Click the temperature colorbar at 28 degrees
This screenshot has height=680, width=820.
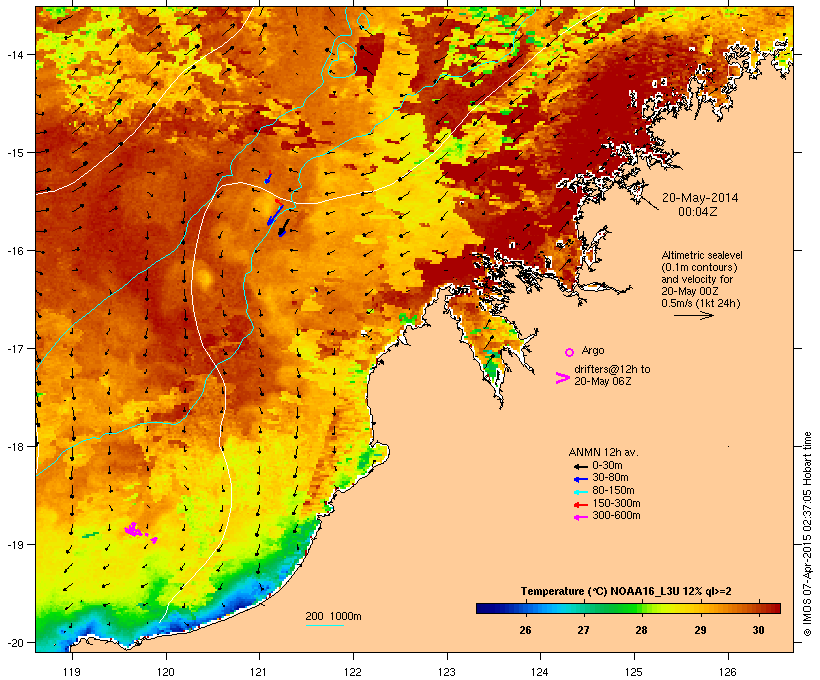pyautogui.click(x=642, y=608)
